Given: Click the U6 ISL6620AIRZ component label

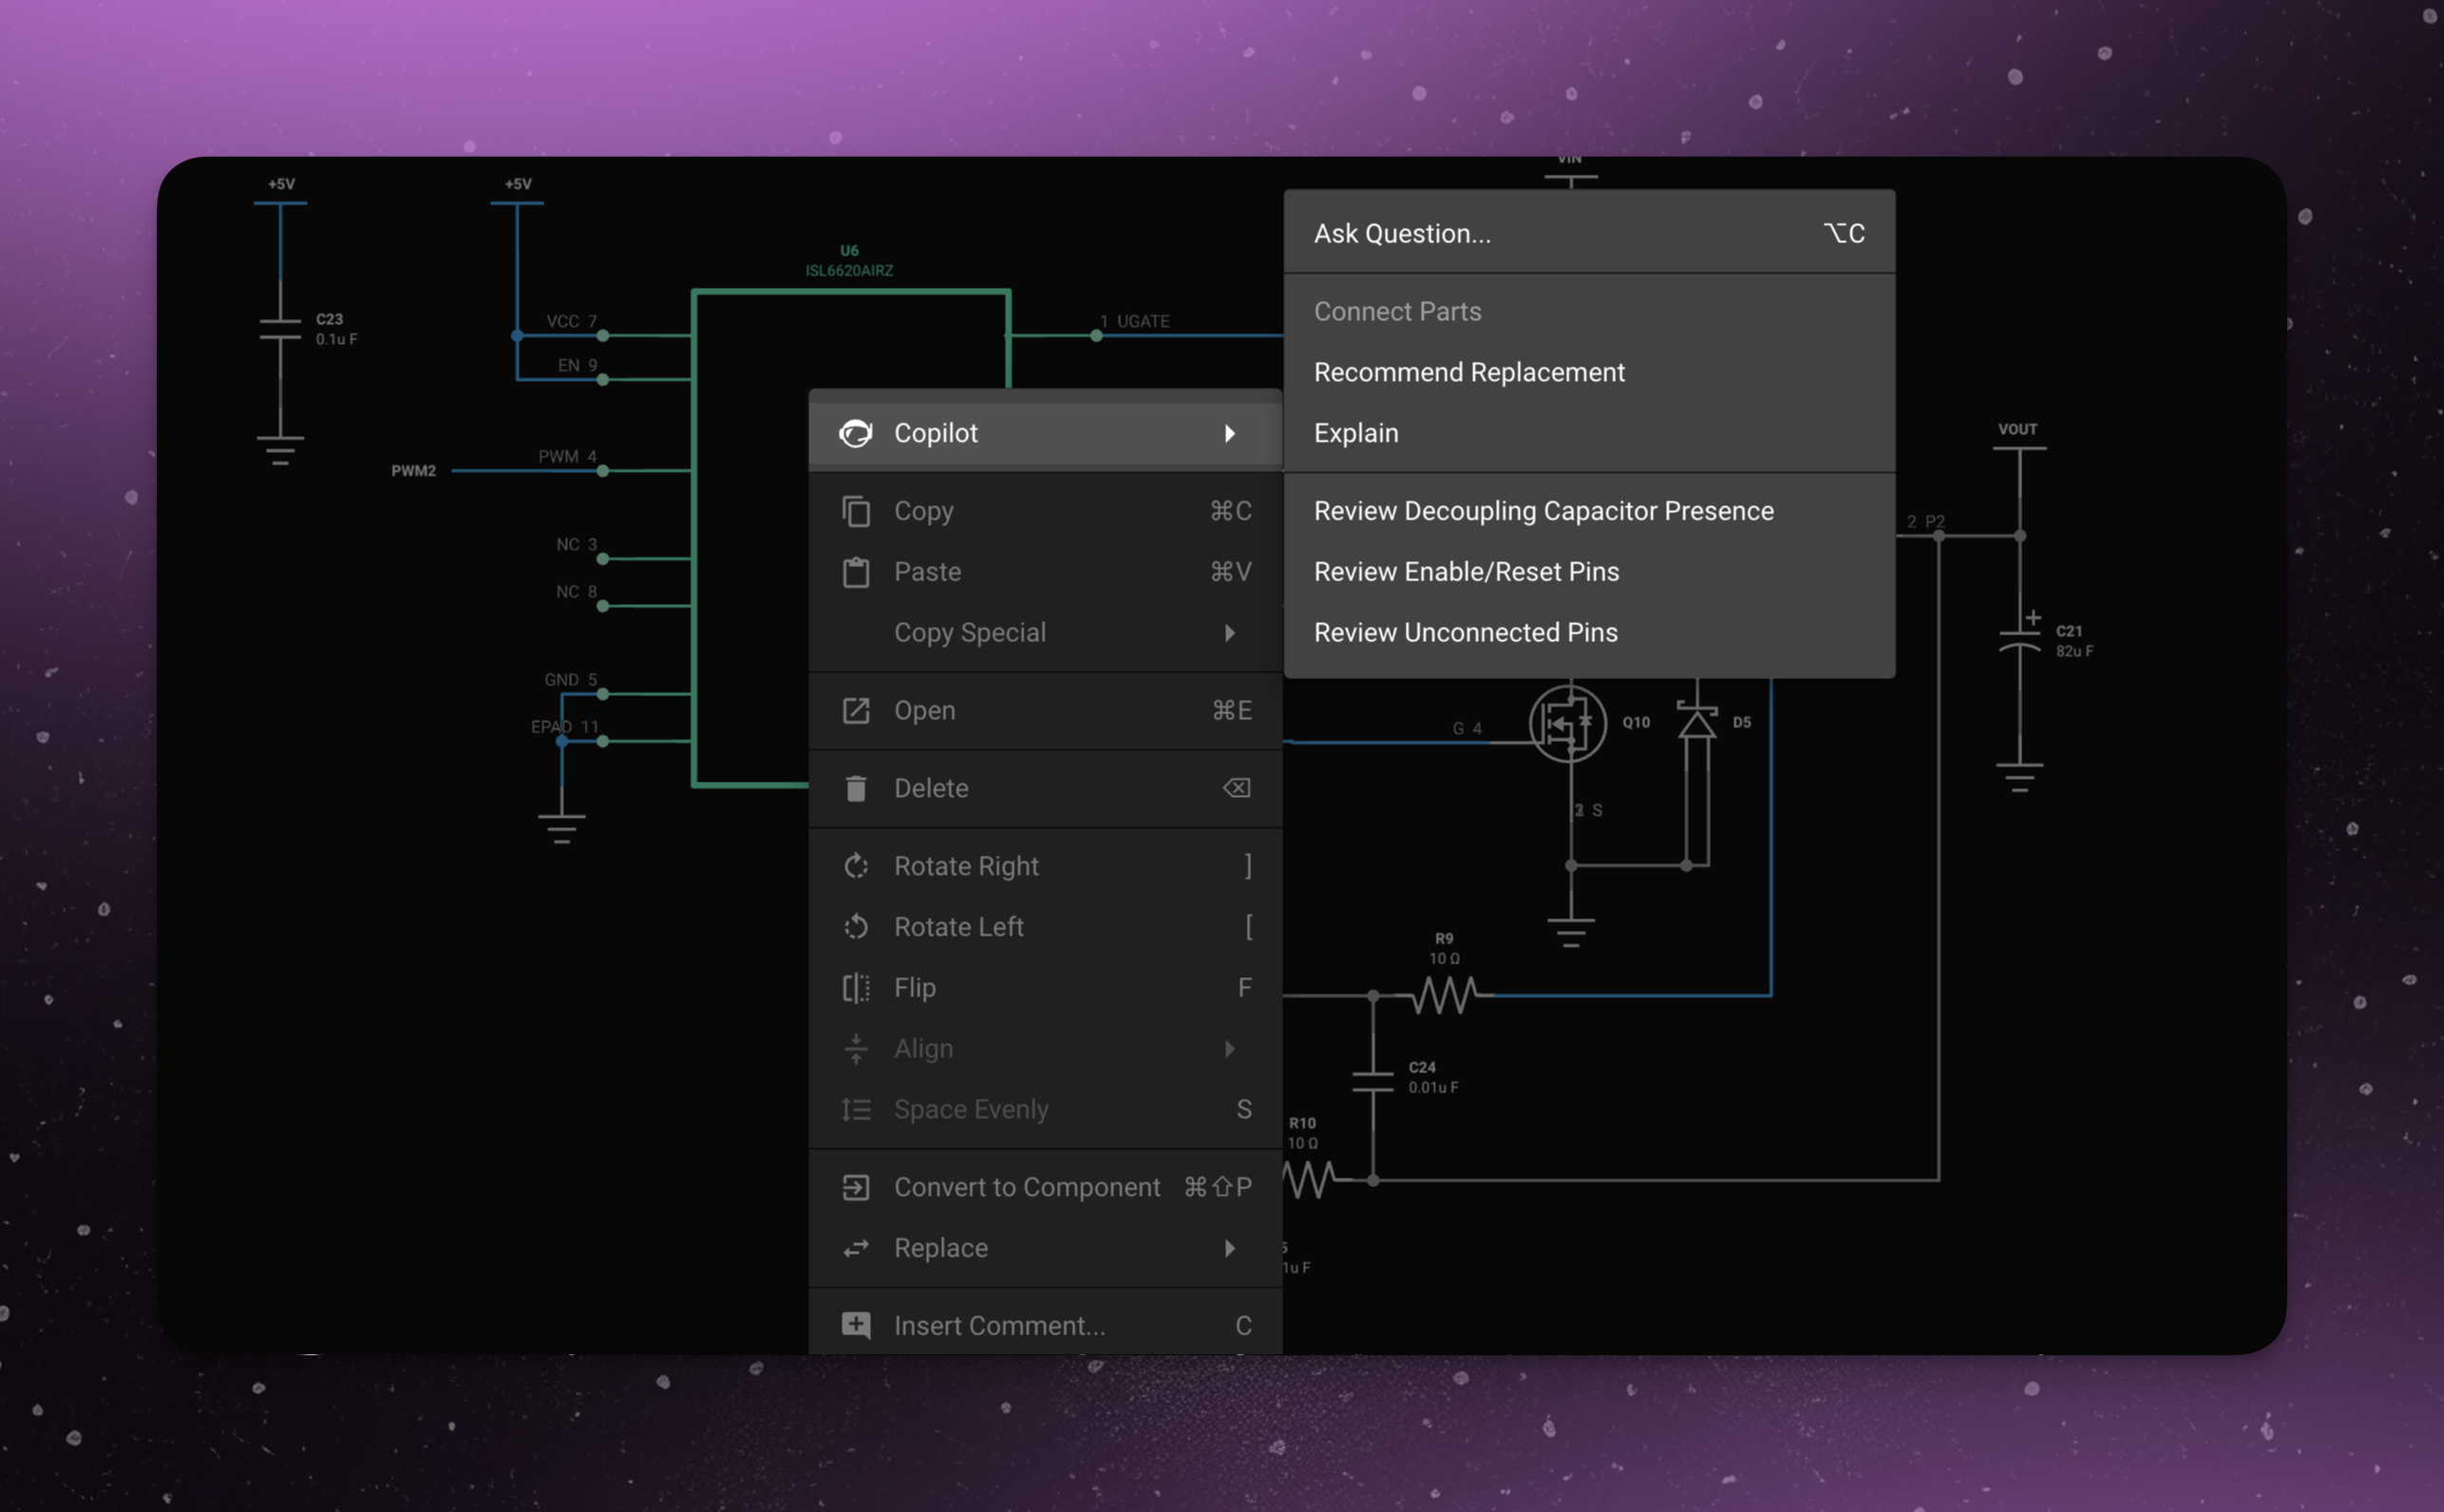Looking at the screenshot, I should click(x=848, y=261).
